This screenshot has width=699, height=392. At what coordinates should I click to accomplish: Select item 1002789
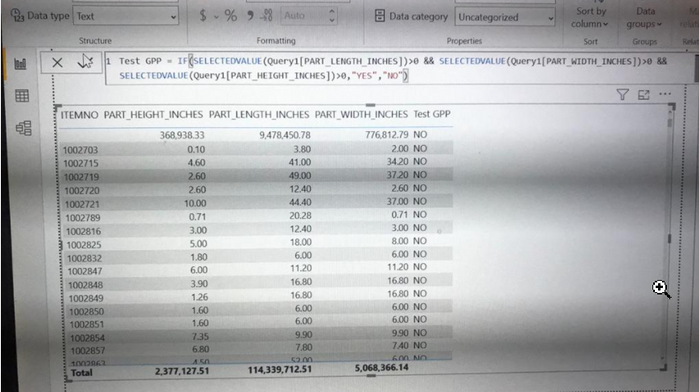[x=83, y=218]
